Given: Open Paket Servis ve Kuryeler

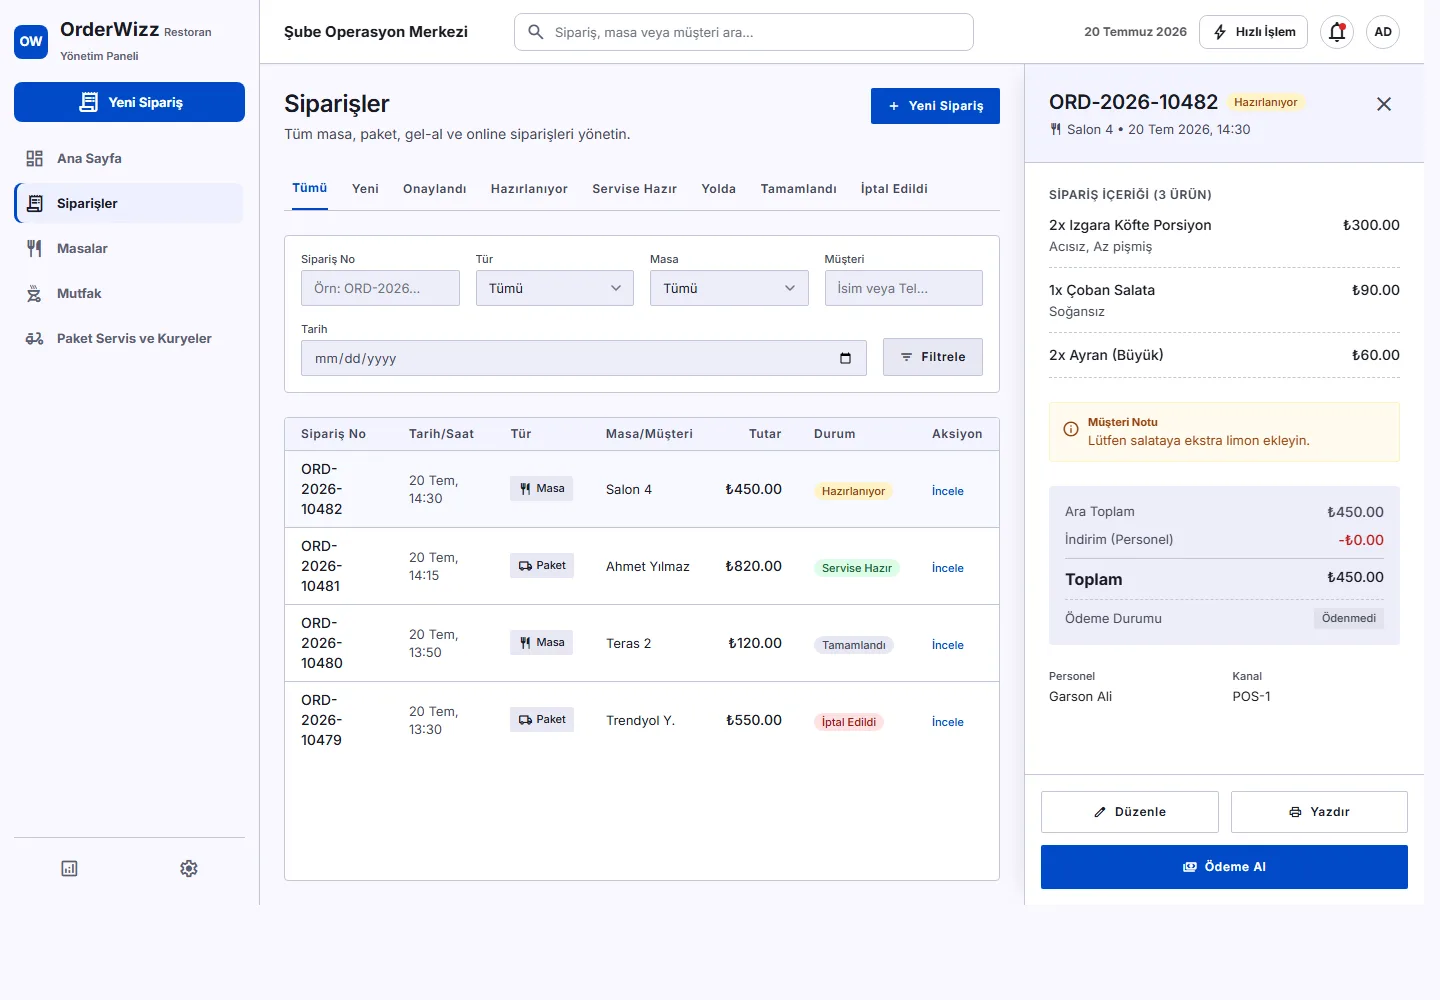Looking at the screenshot, I should 129,338.
